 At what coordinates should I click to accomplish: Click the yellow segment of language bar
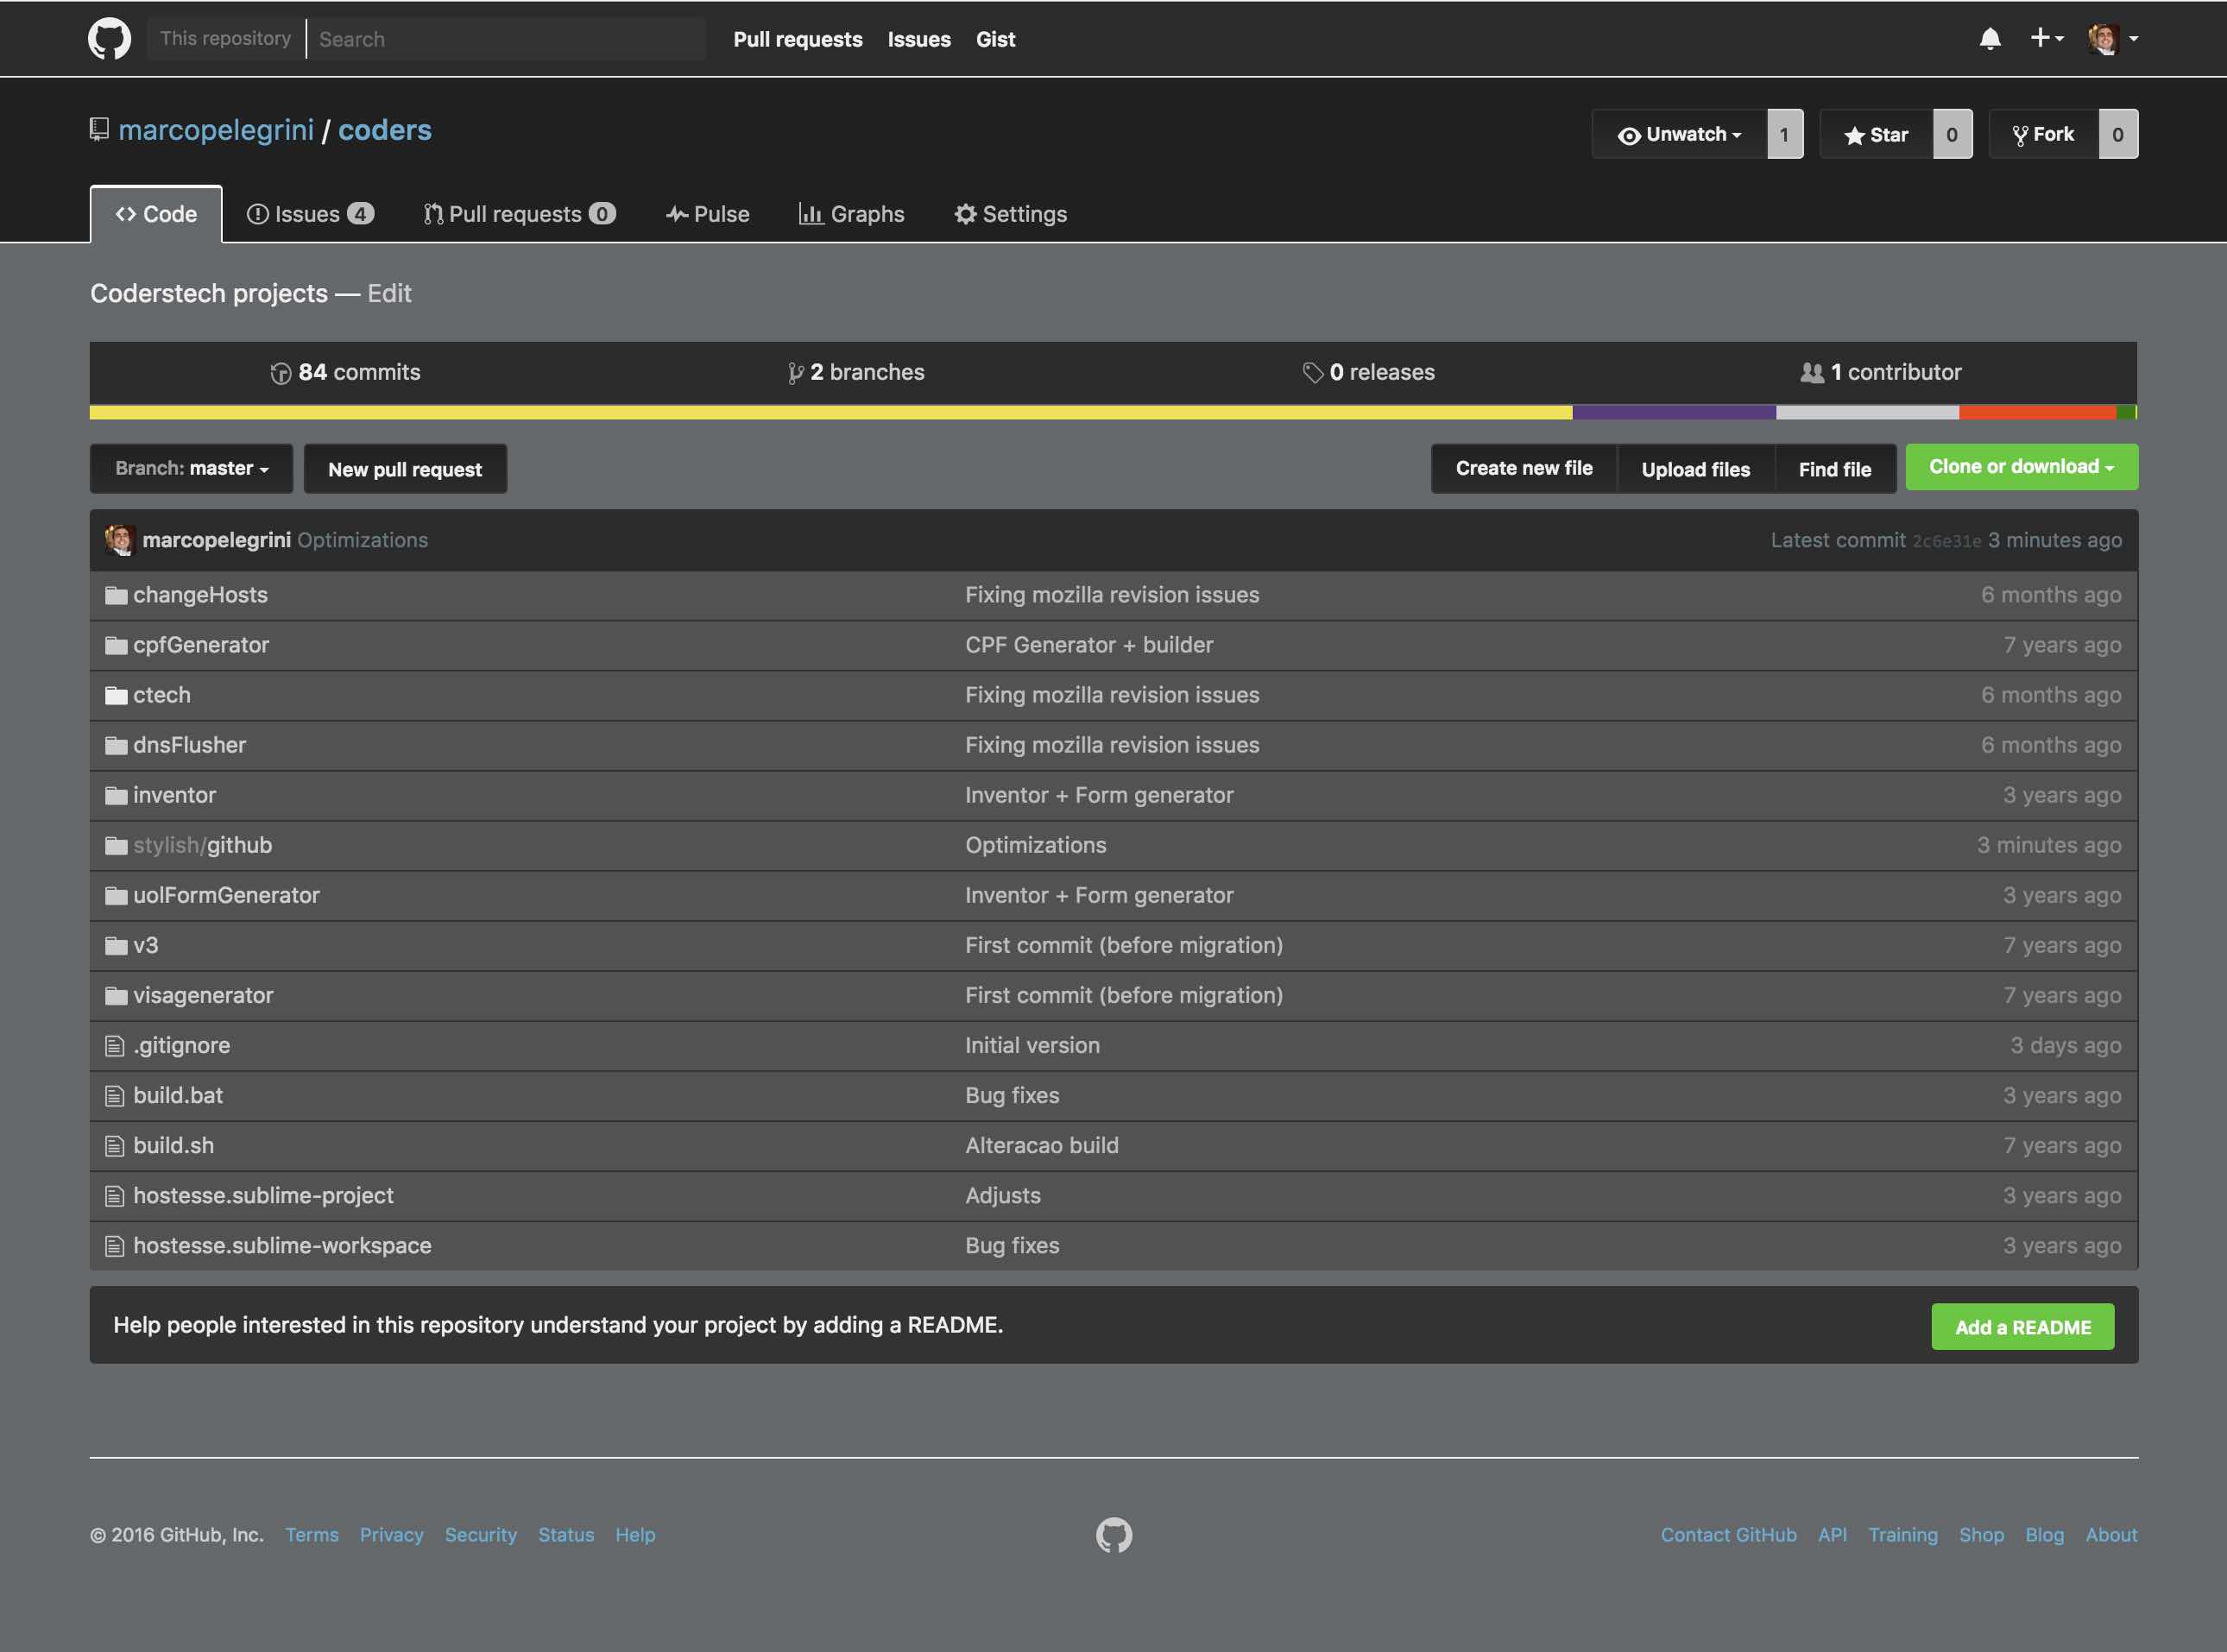[831, 412]
